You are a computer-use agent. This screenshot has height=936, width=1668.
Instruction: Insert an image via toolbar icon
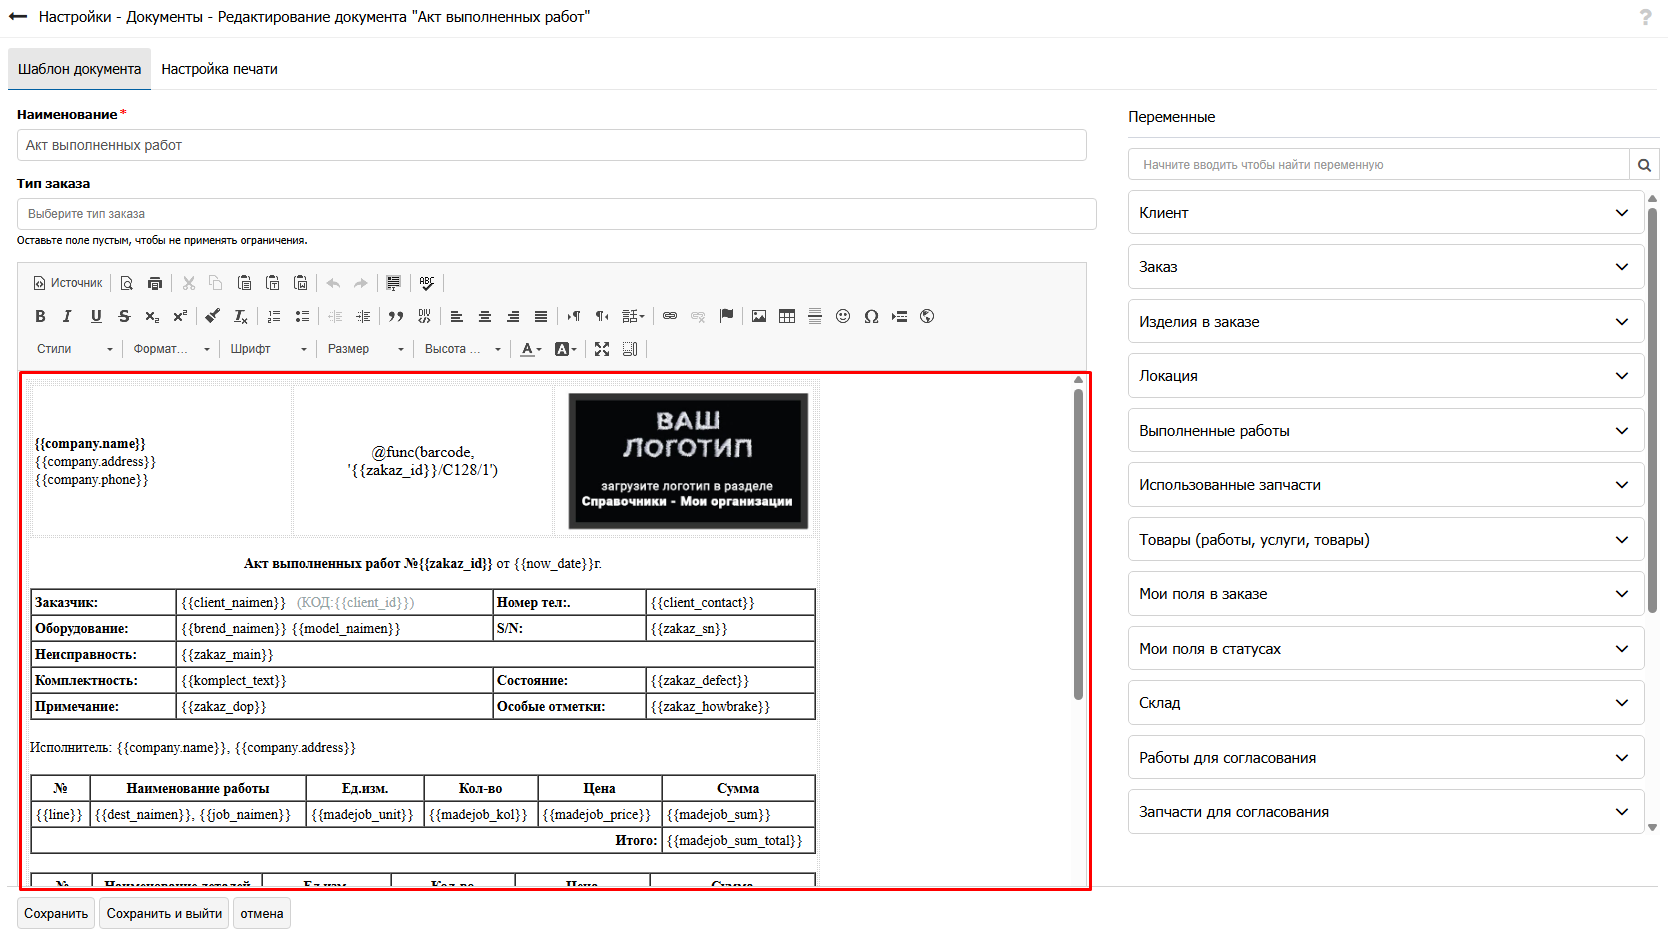click(759, 316)
